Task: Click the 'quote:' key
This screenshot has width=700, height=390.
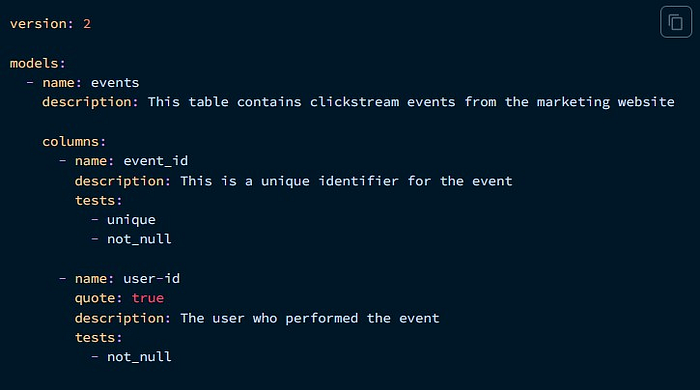Action: click(x=98, y=298)
